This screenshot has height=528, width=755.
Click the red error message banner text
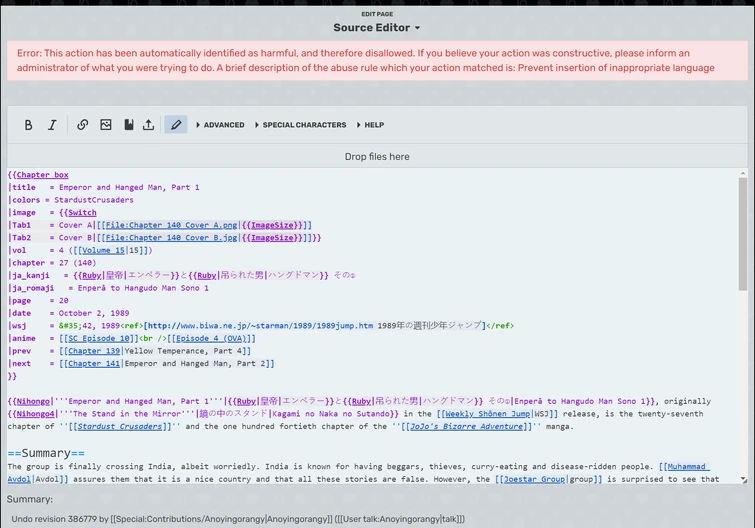point(365,60)
